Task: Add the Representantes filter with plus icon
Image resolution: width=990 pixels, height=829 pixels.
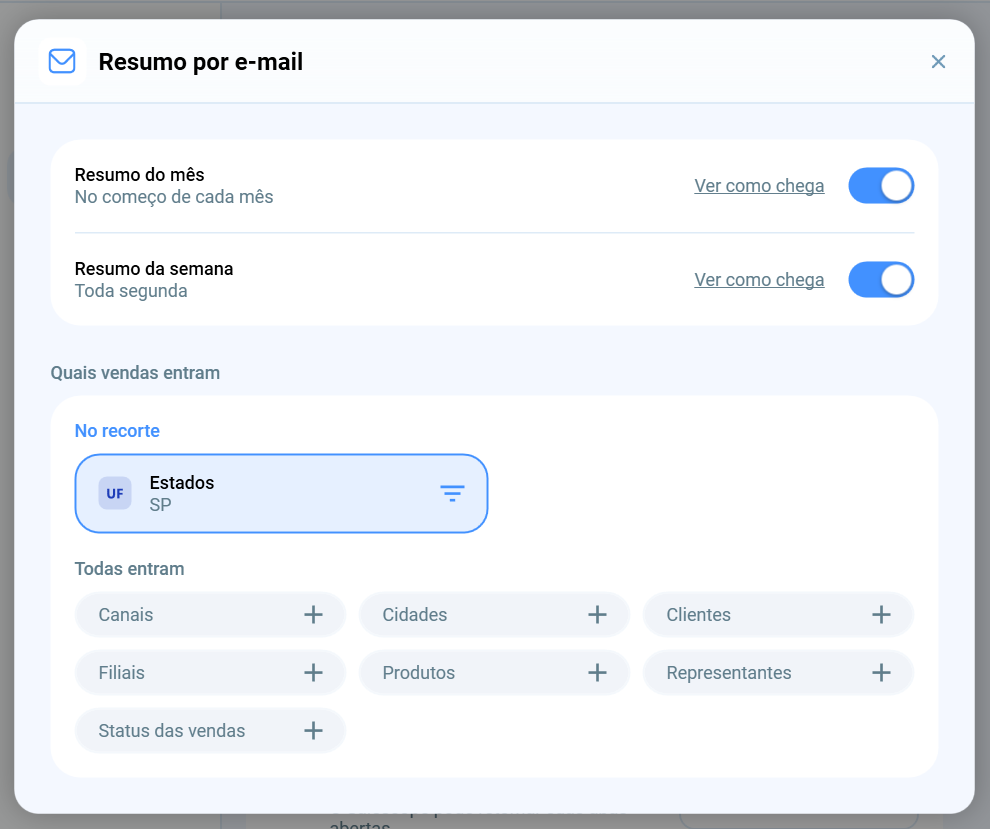Action: pos(881,672)
